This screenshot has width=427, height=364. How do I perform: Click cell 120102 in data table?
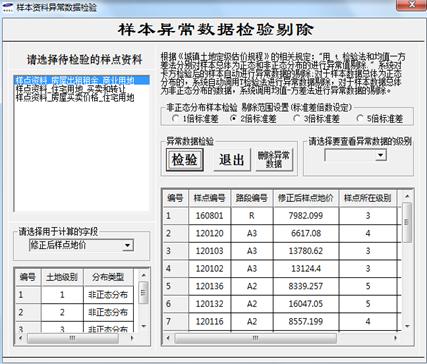tap(210, 269)
